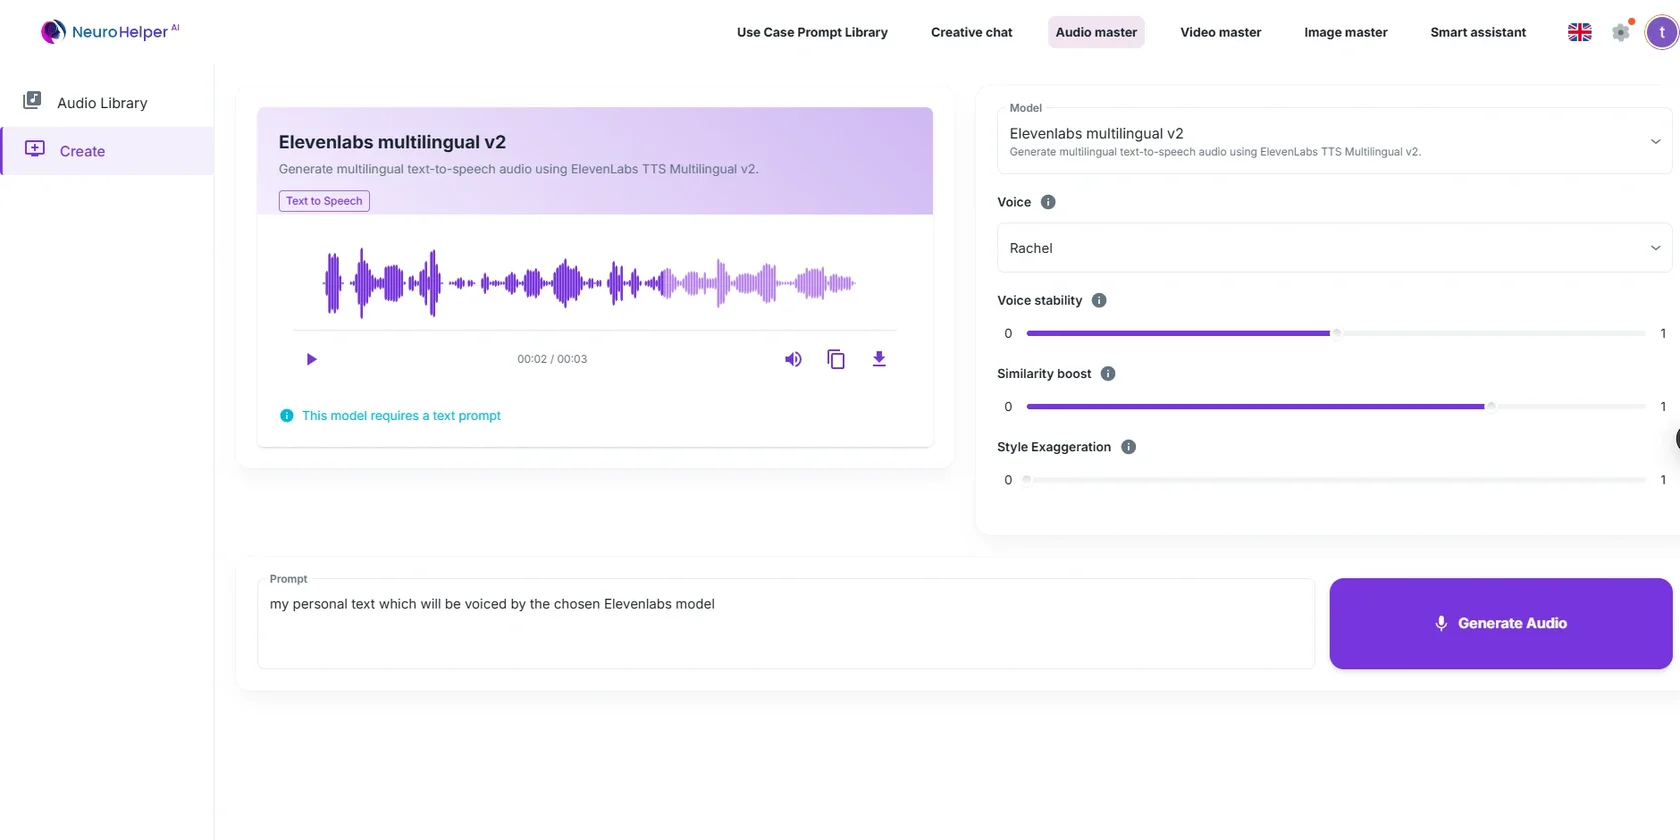
Task: Show Style Exaggeration info icon
Action: coord(1128,447)
